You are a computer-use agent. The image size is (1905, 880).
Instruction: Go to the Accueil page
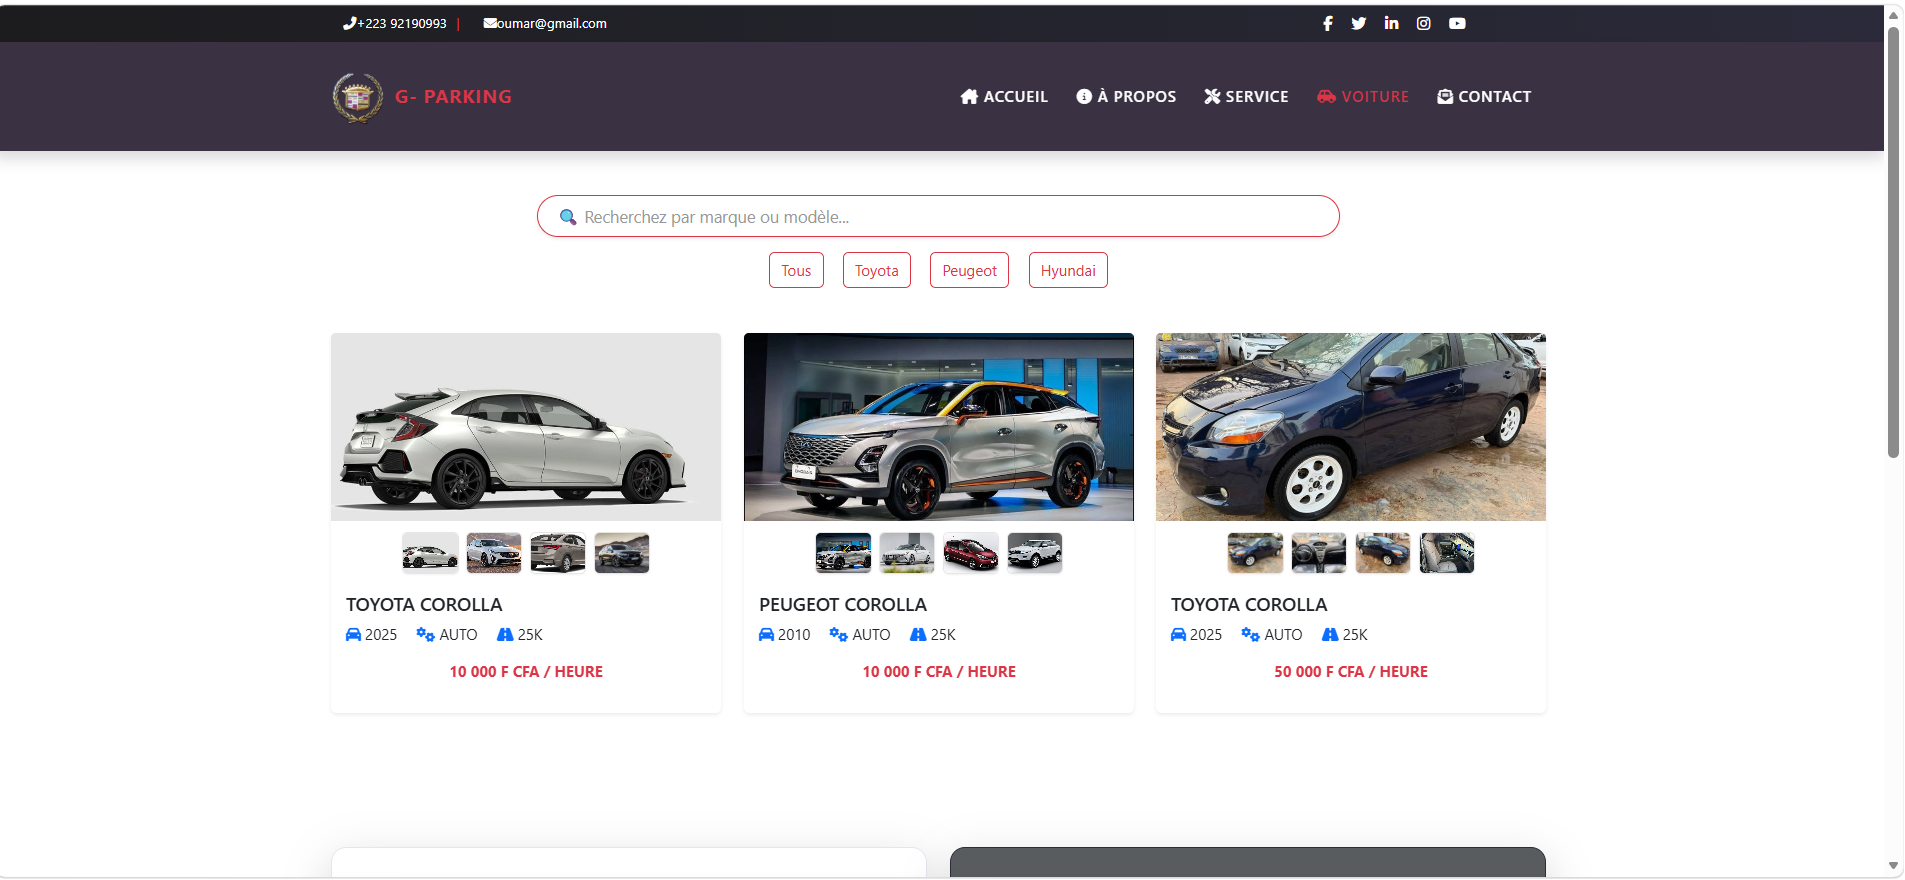[1004, 97]
